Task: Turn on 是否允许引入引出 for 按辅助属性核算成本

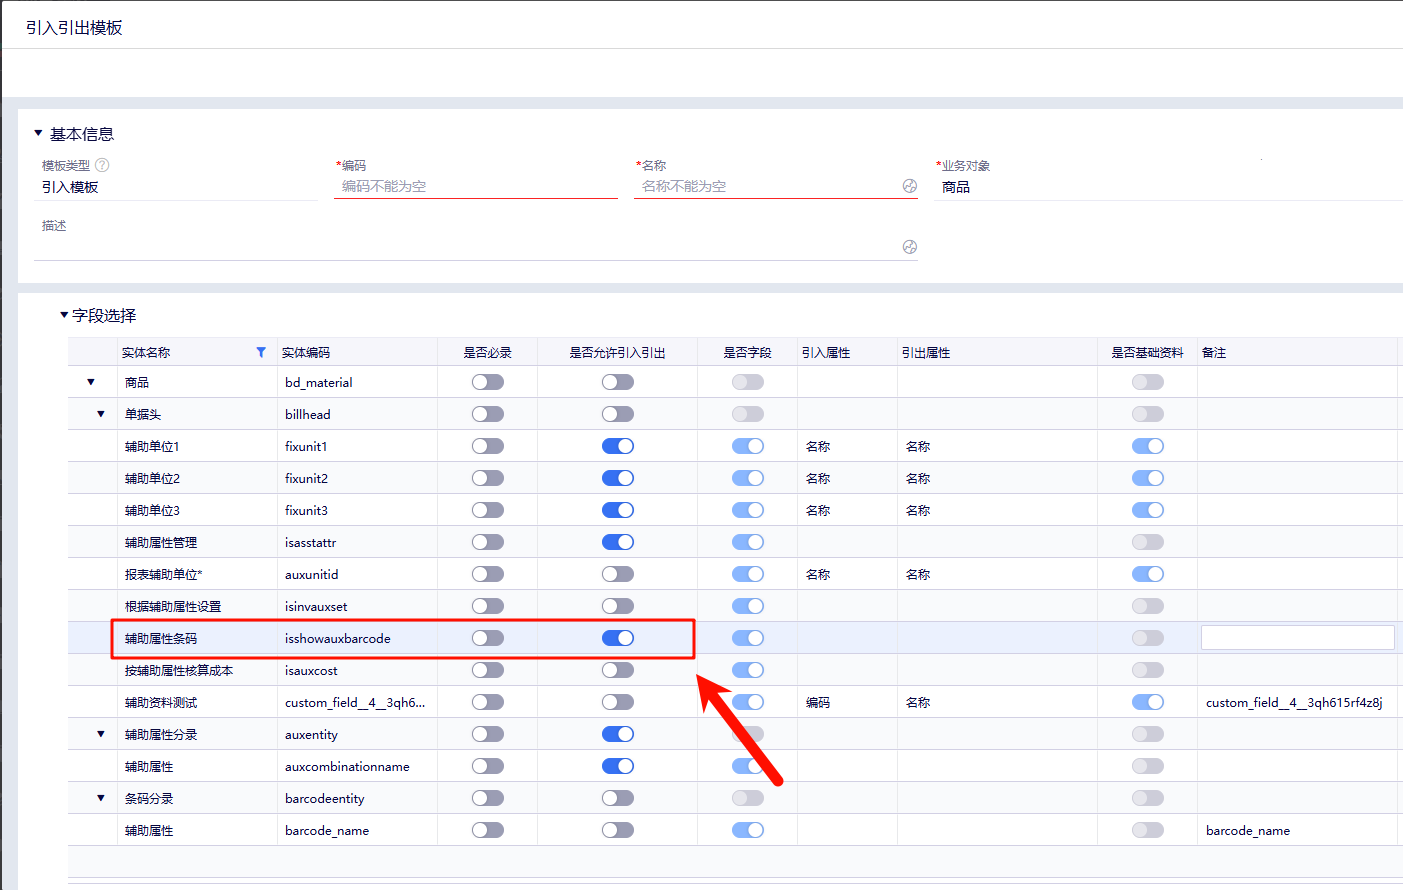Action: [x=618, y=670]
